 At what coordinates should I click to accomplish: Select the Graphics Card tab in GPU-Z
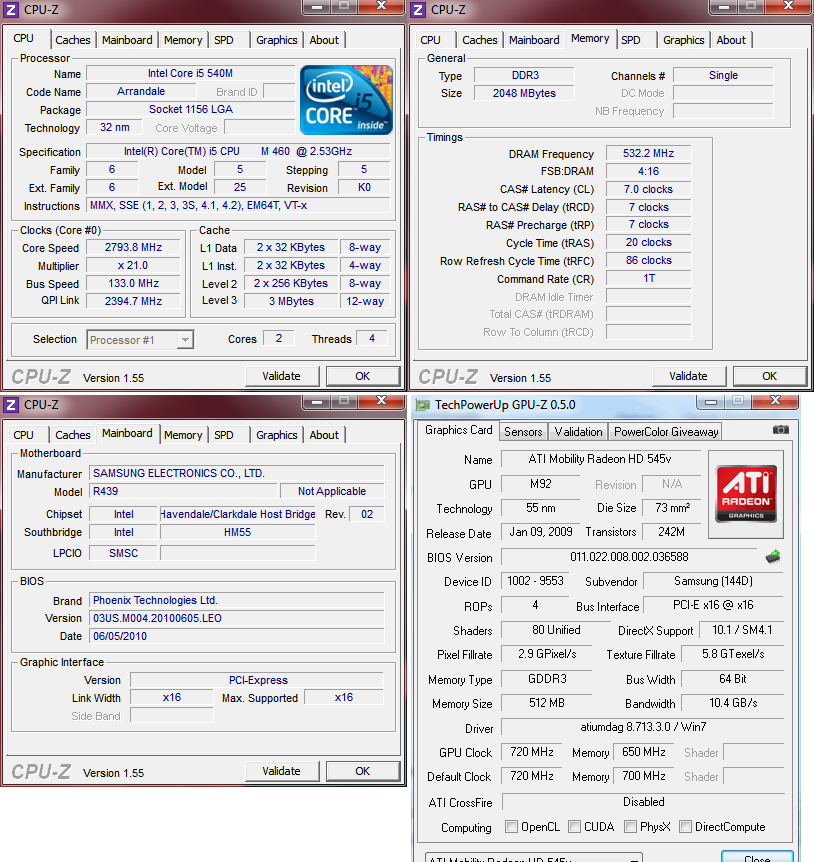[458, 430]
